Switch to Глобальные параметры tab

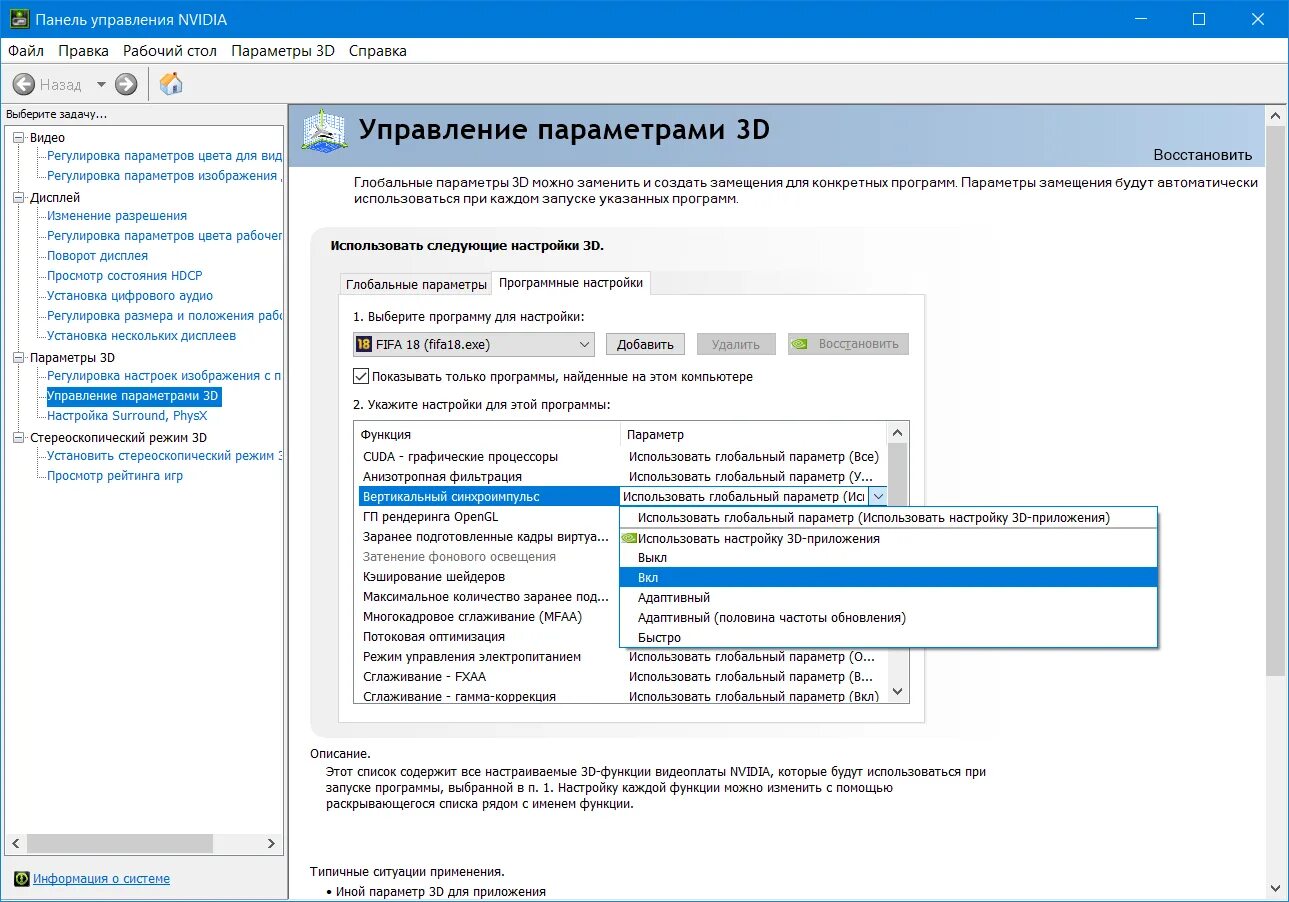(x=415, y=284)
